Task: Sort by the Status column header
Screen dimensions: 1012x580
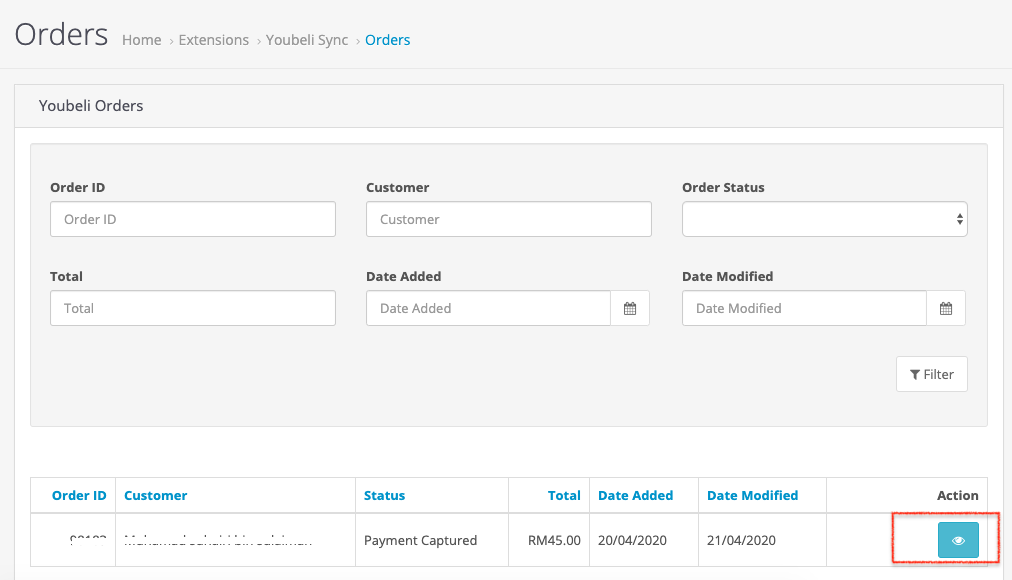Action: pos(384,495)
